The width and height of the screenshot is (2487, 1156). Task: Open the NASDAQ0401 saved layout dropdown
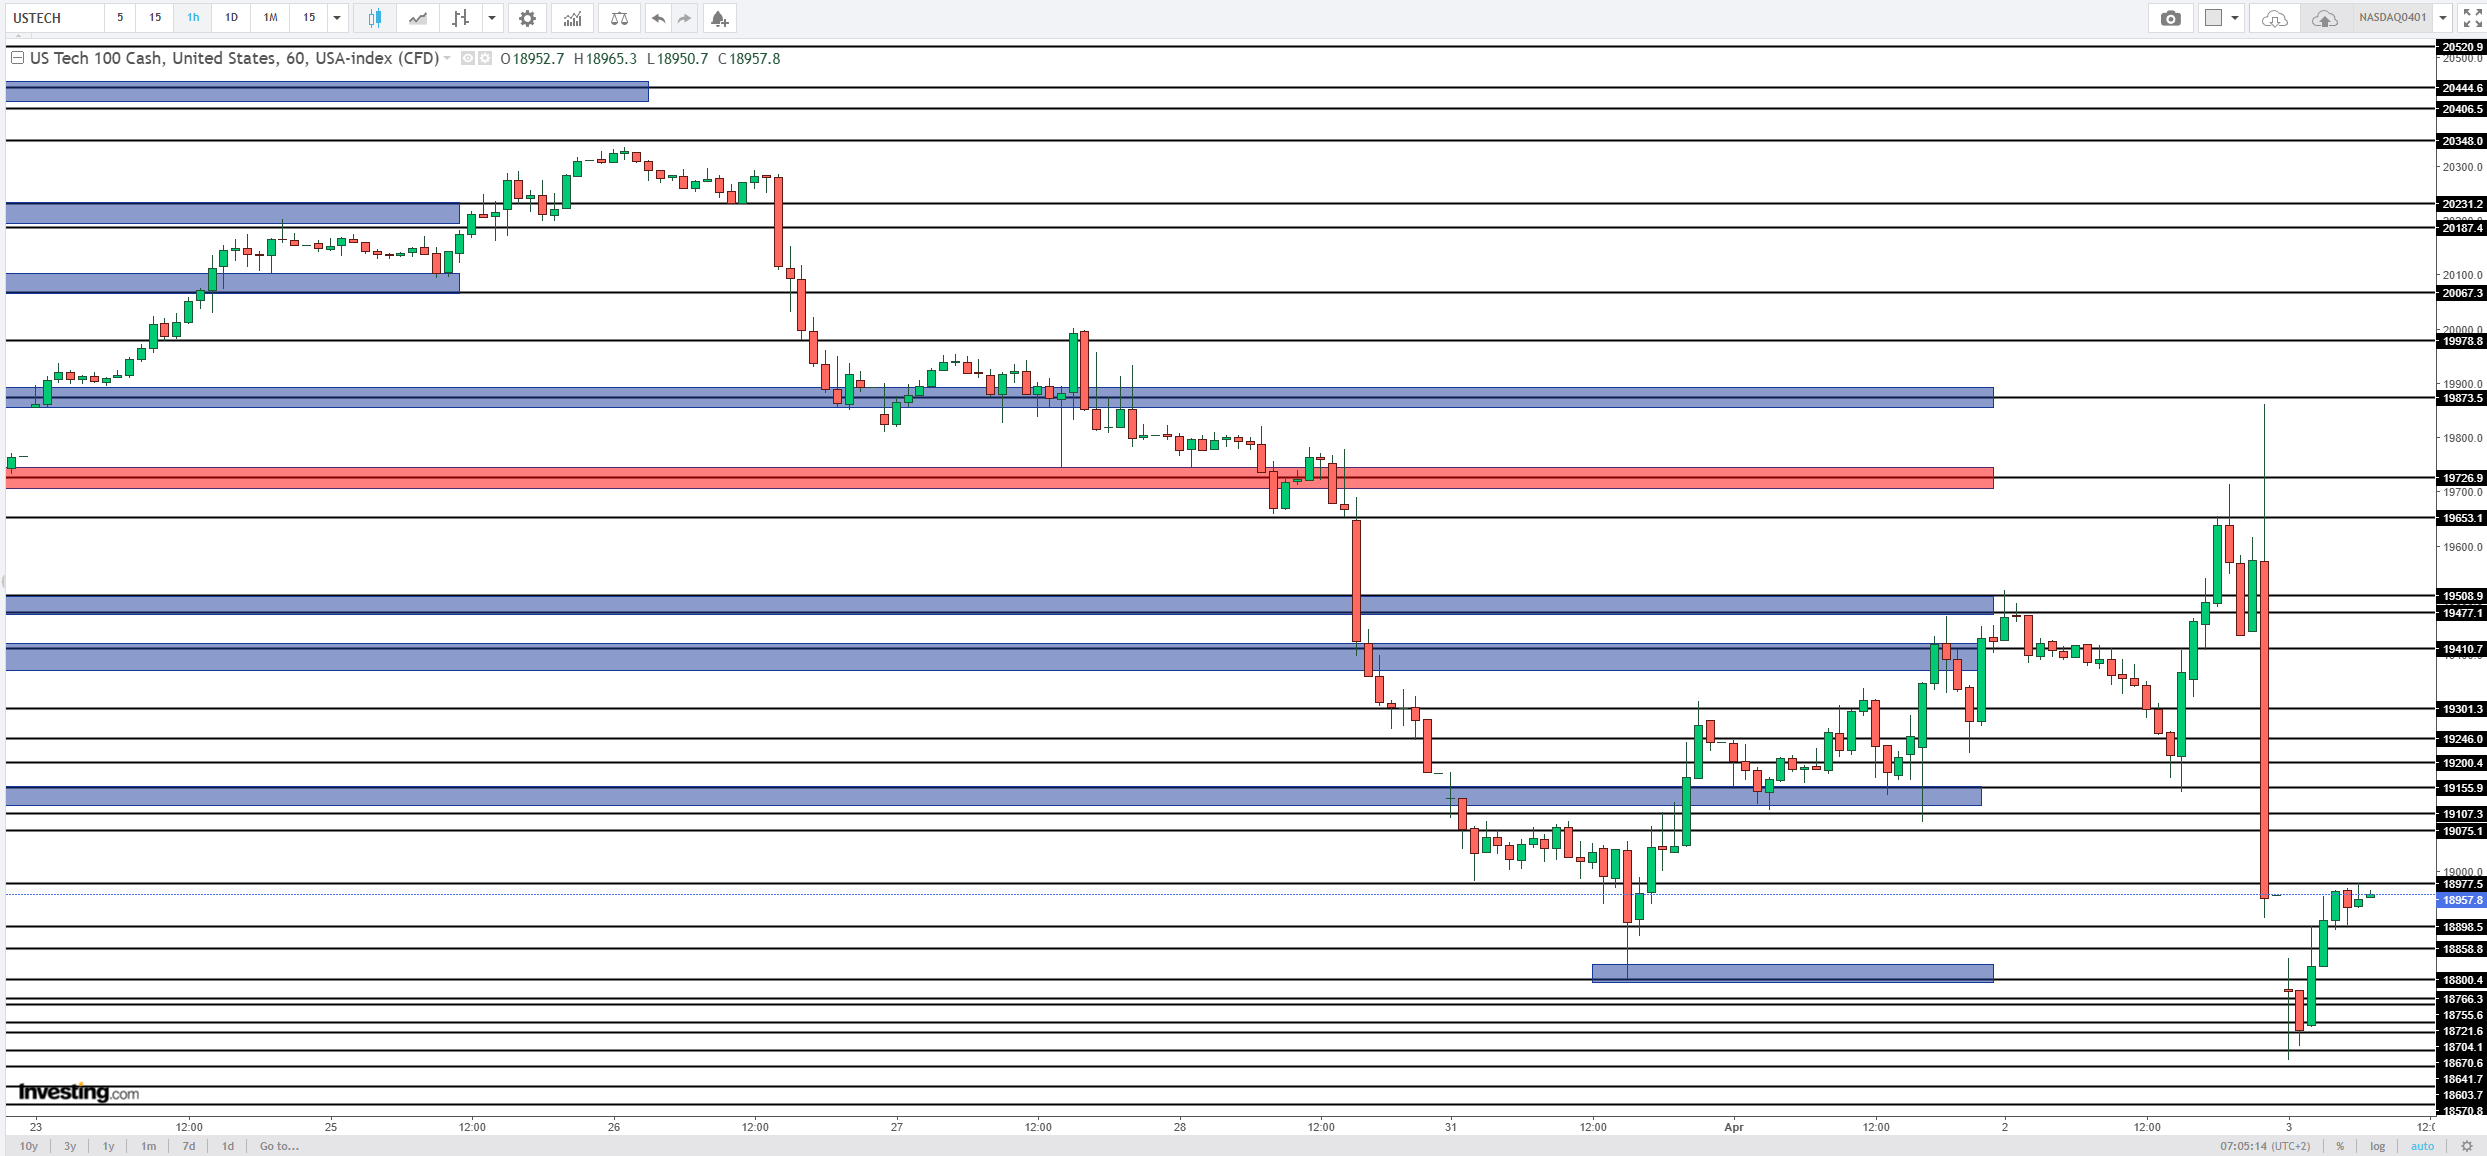(x=2442, y=18)
